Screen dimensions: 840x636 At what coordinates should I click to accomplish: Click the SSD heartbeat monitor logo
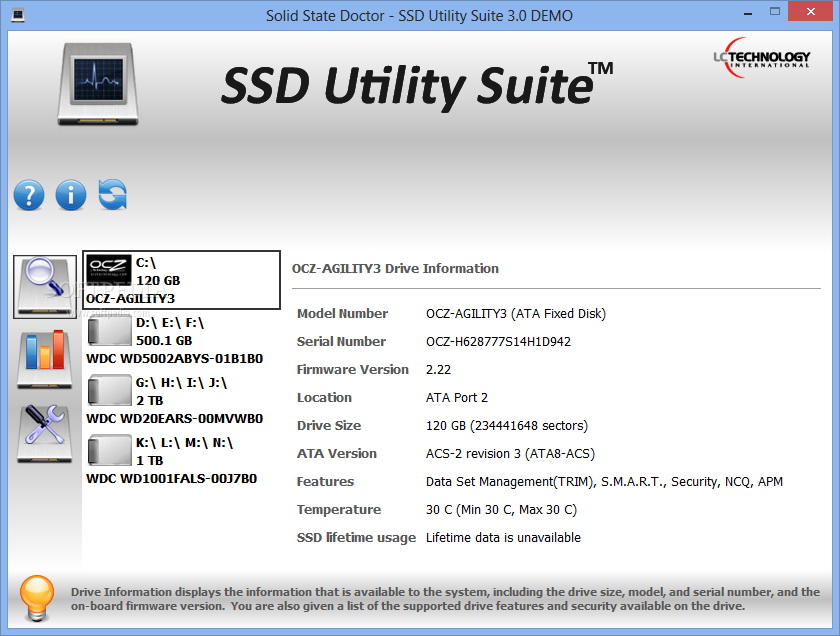pyautogui.click(x=98, y=84)
